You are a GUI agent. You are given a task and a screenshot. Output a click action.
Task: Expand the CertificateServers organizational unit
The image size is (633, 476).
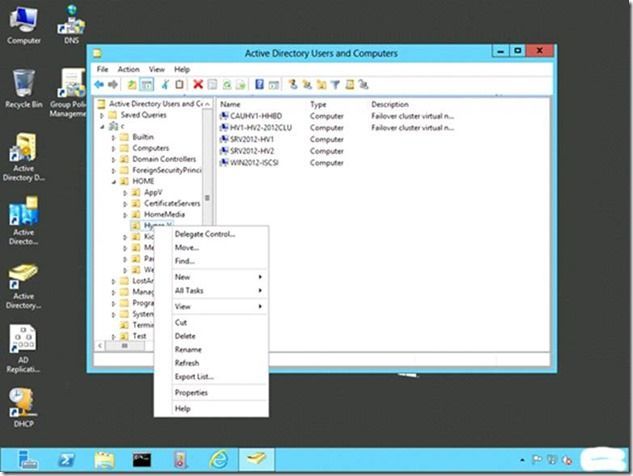click(x=125, y=204)
